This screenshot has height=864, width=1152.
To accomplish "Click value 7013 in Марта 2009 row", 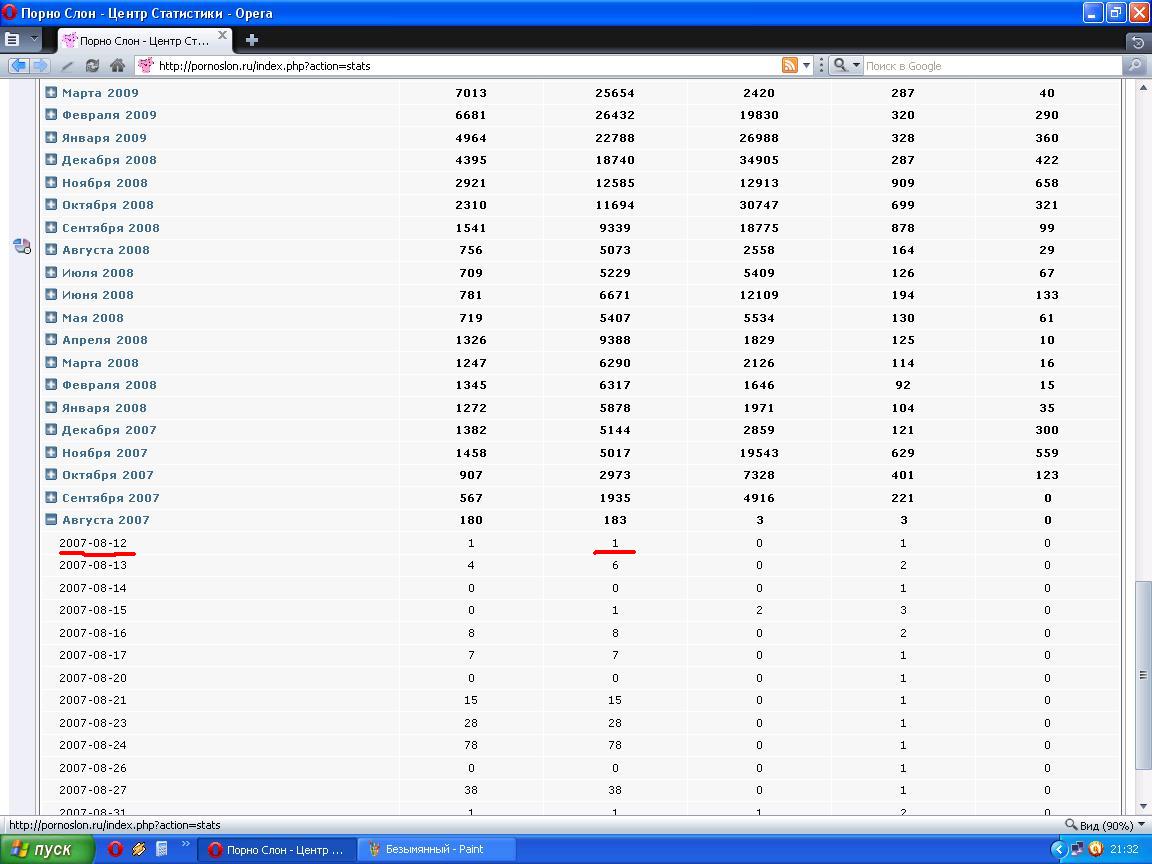I will 471,93.
